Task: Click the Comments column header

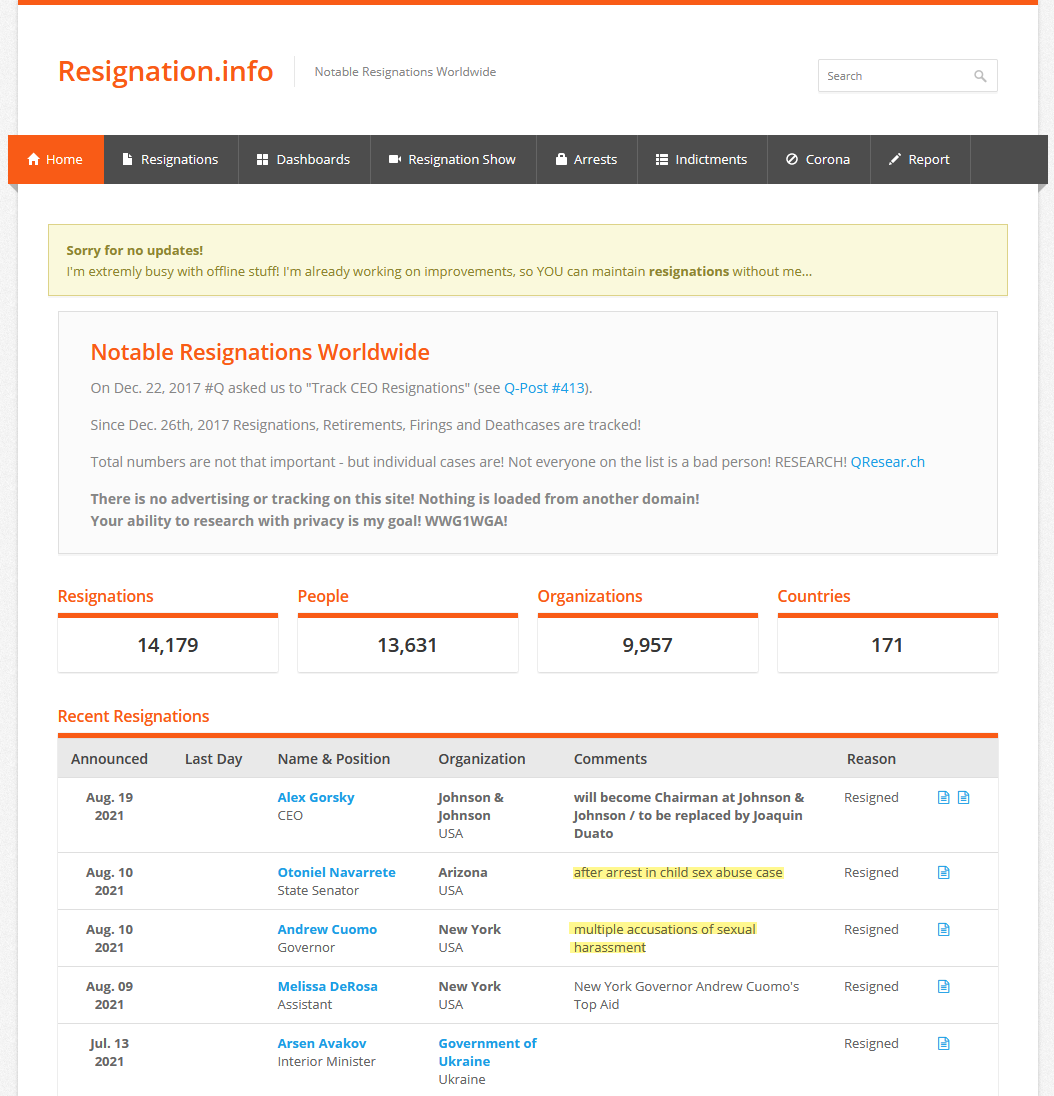Action: [610, 759]
